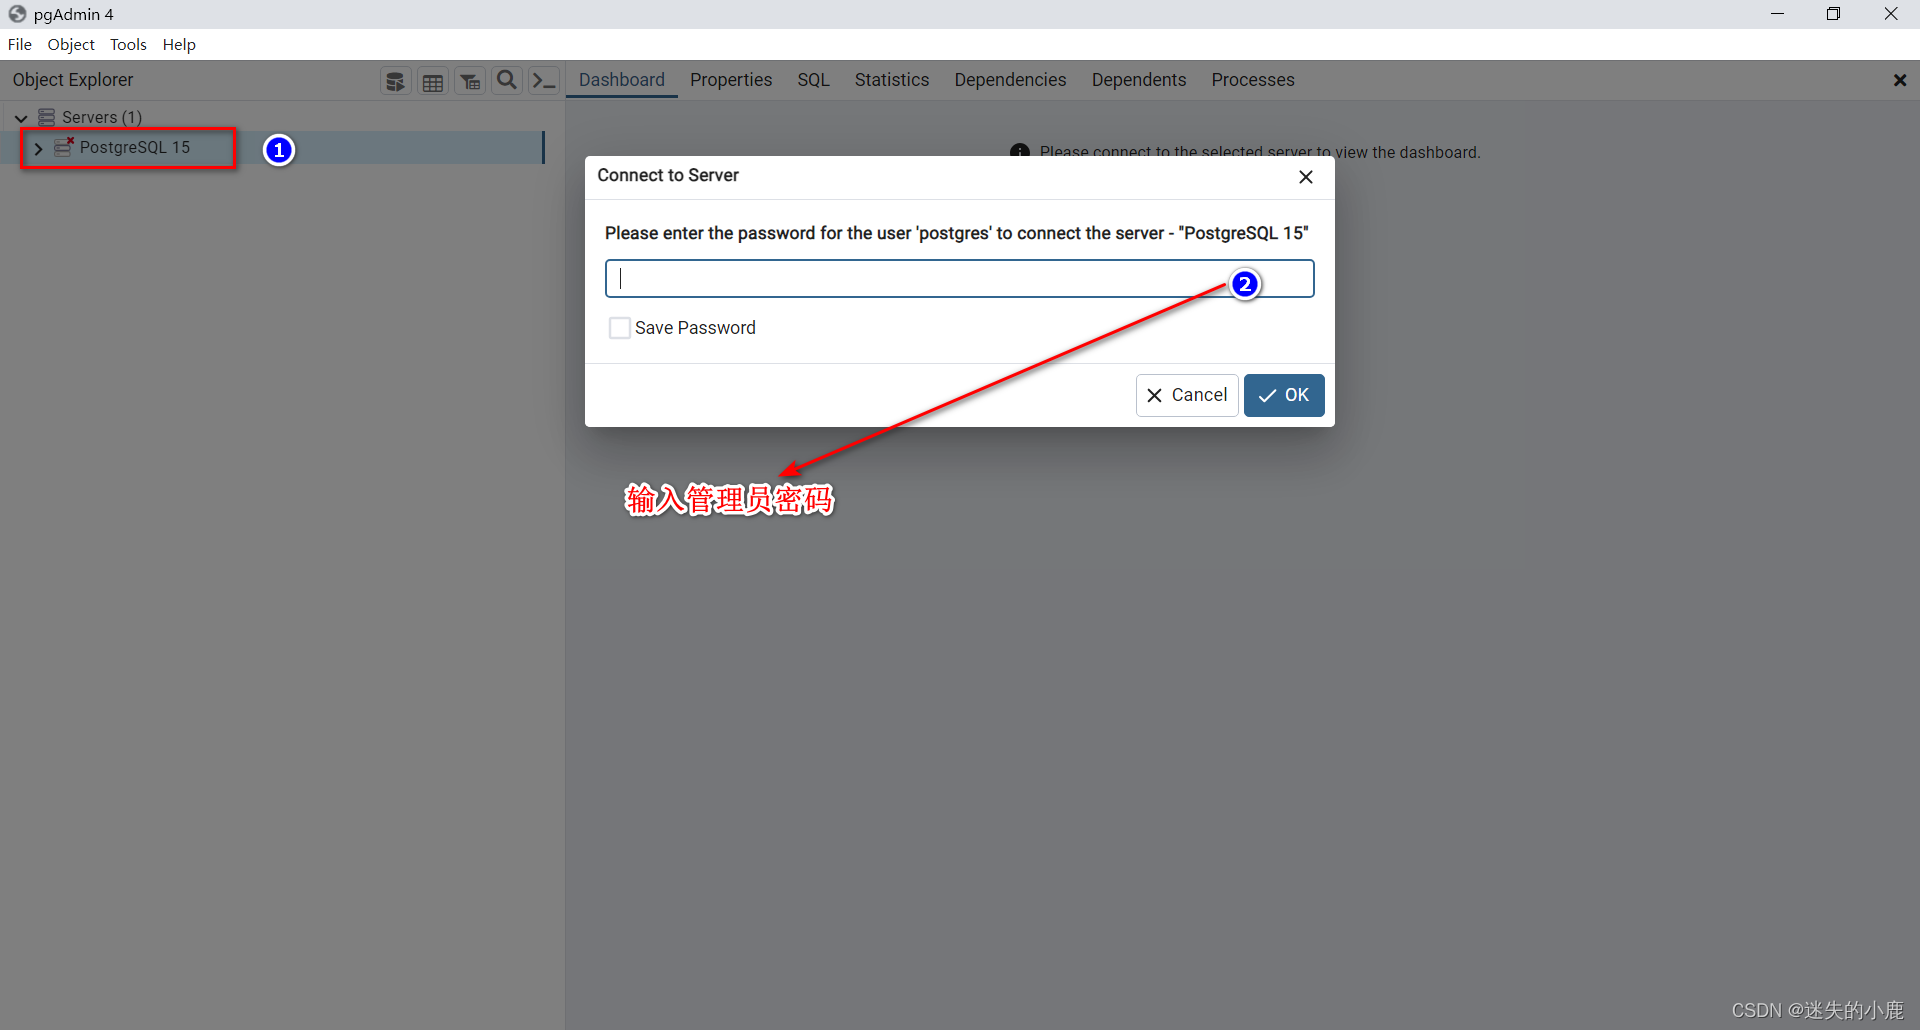Select the PostgreSQL 15 tree item
1920x1030 pixels.
click(x=135, y=147)
